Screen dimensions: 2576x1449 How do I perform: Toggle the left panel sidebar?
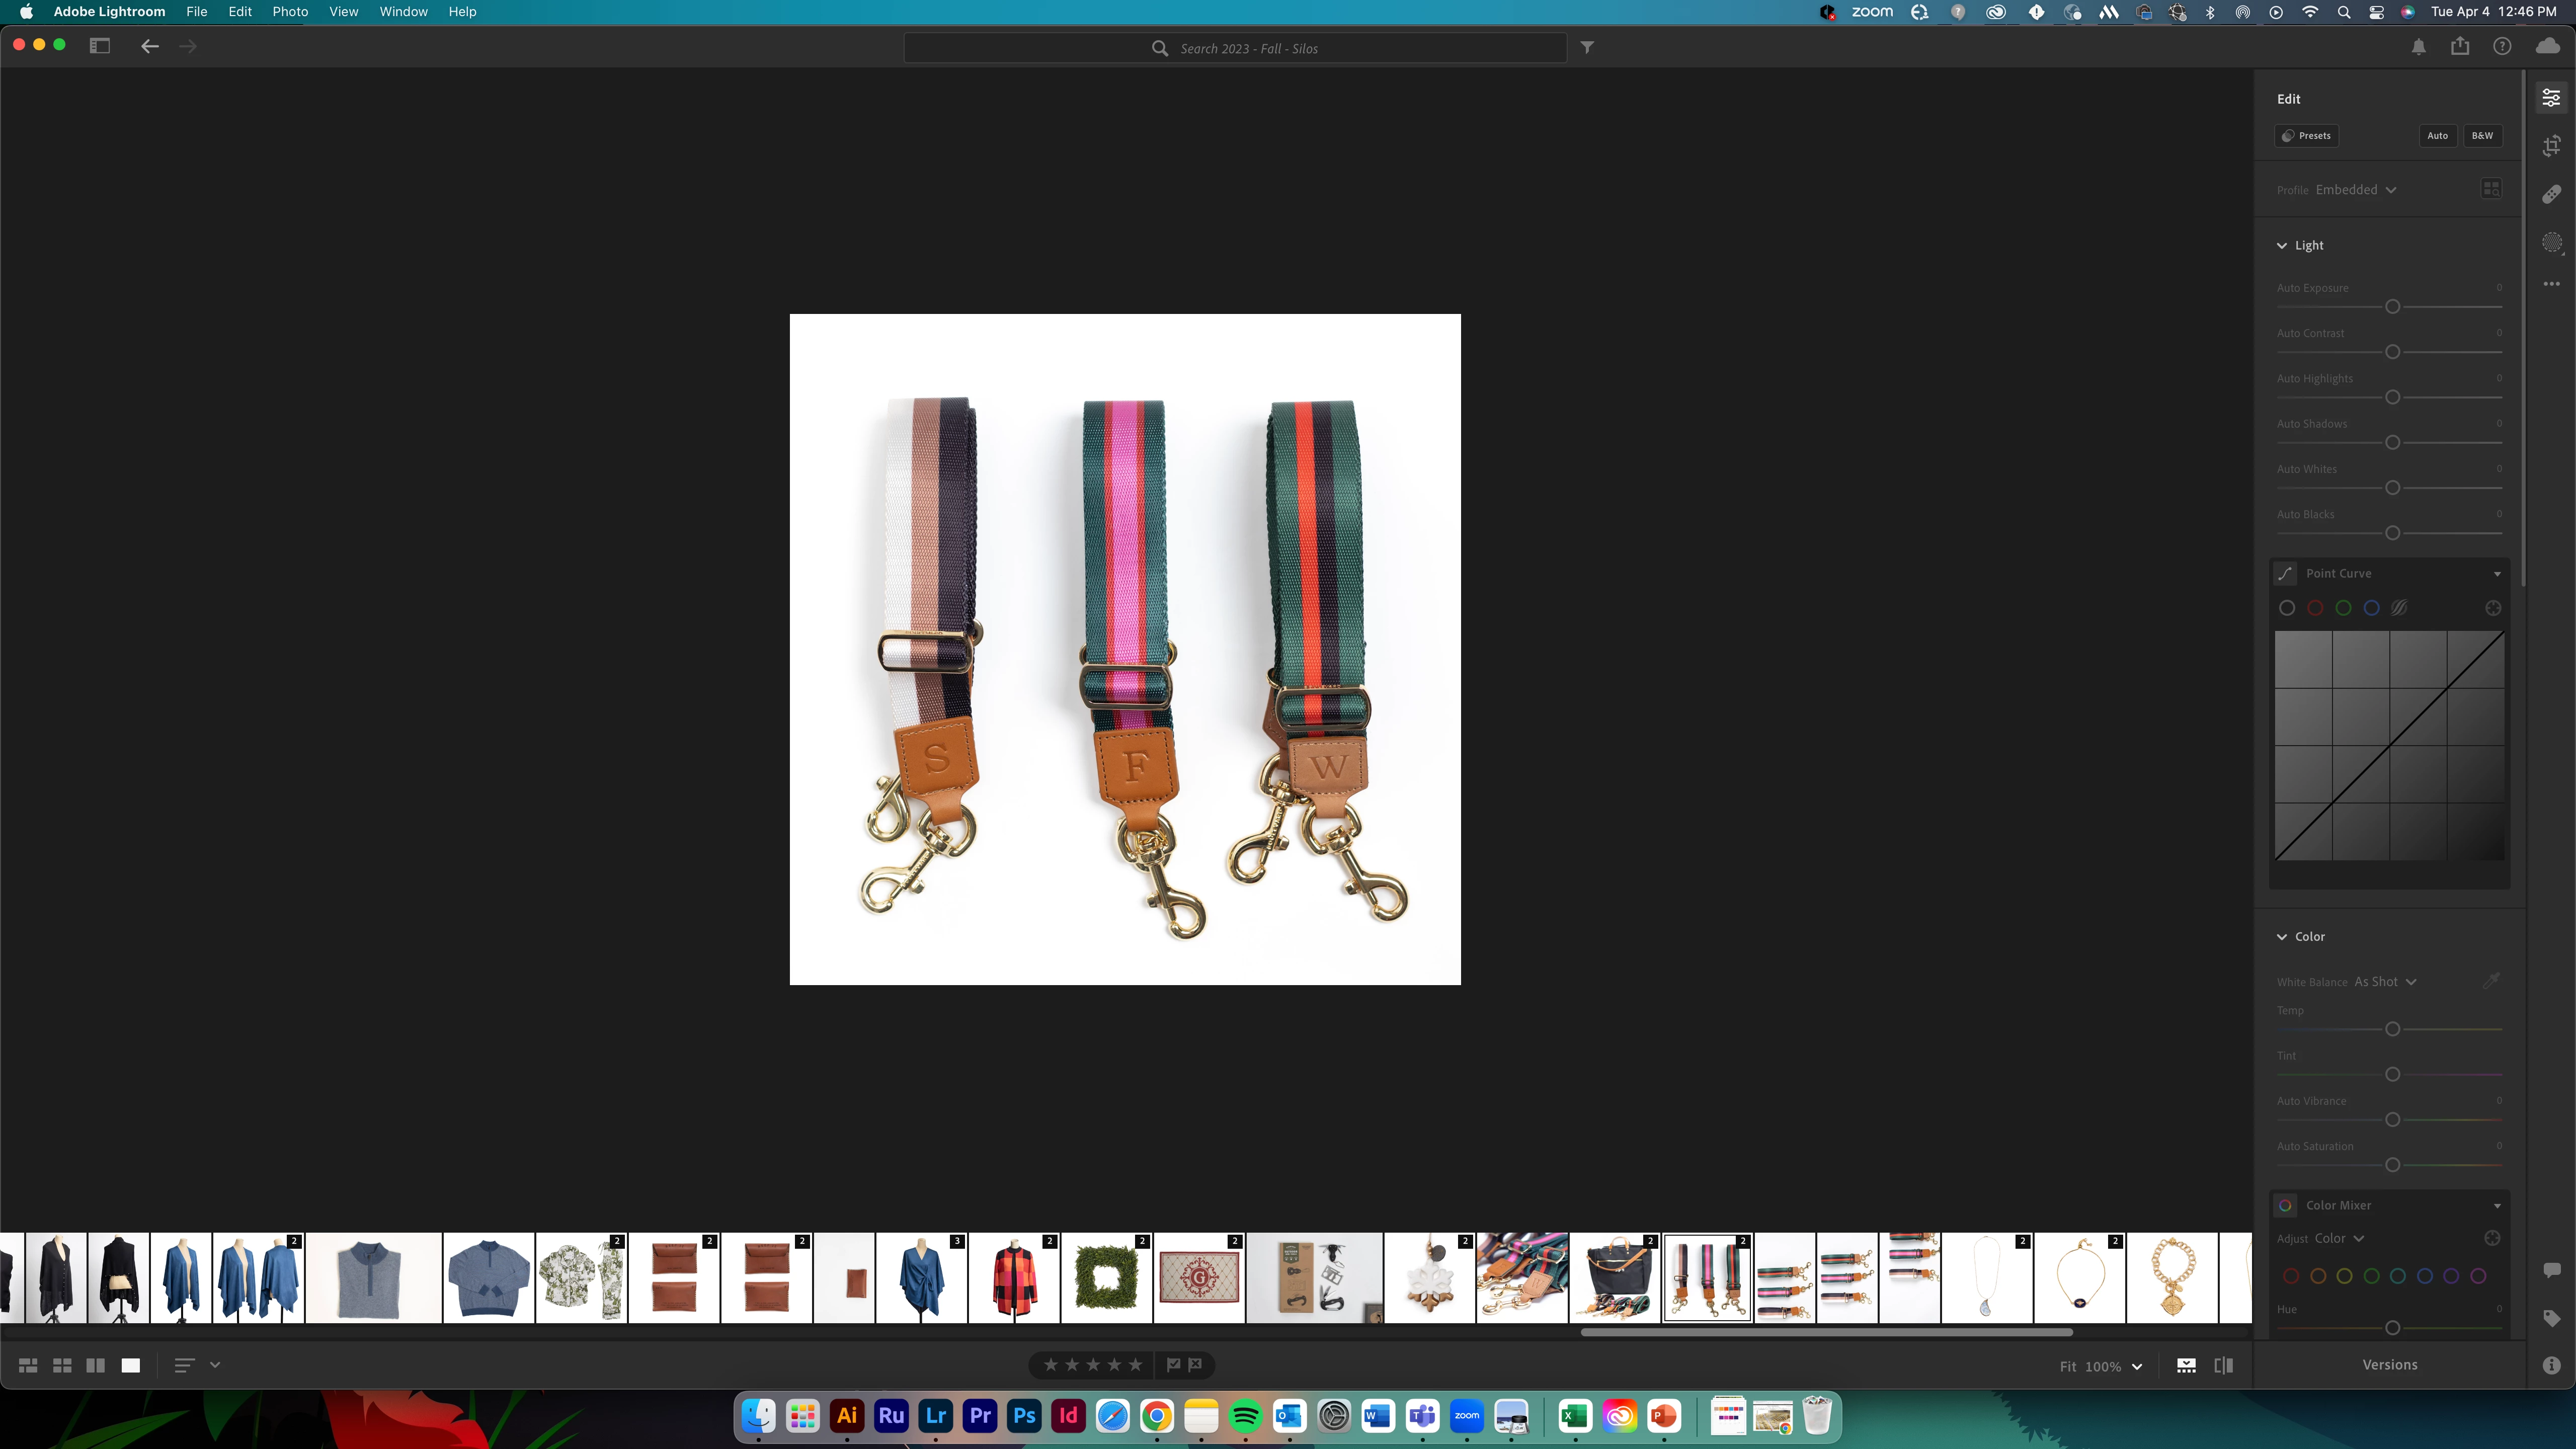pos(99,46)
